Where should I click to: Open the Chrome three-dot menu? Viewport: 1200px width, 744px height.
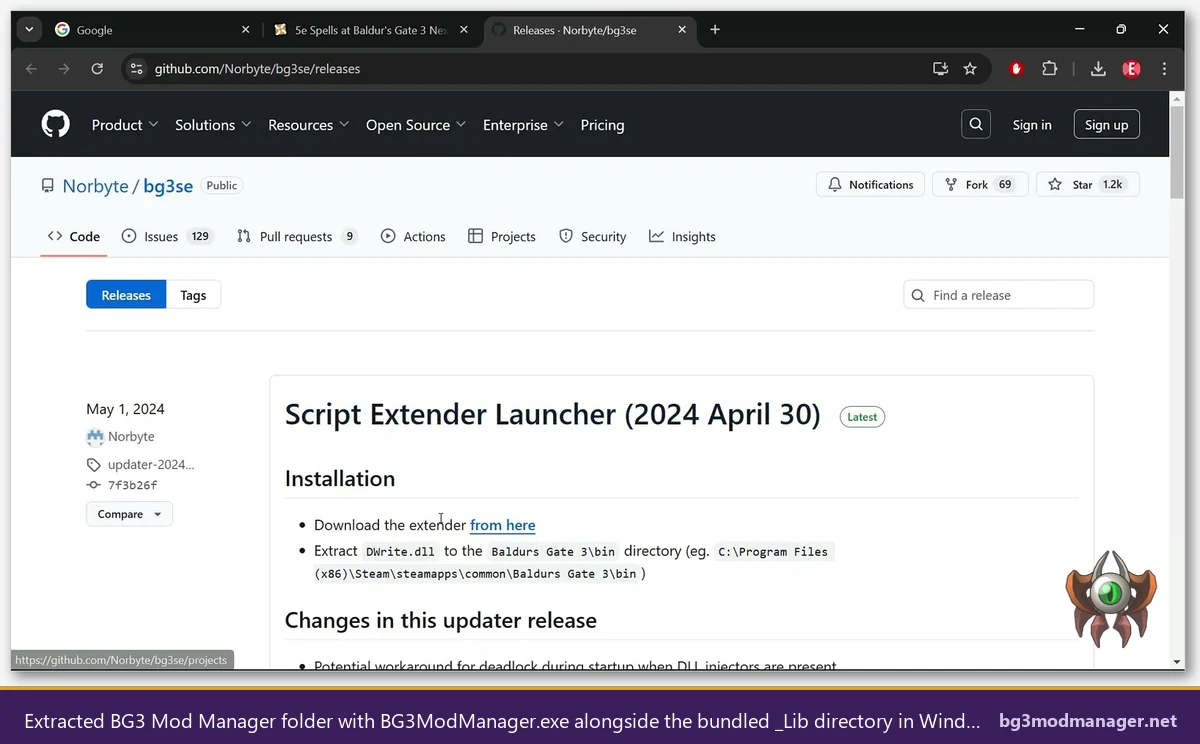pyautogui.click(x=1164, y=69)
